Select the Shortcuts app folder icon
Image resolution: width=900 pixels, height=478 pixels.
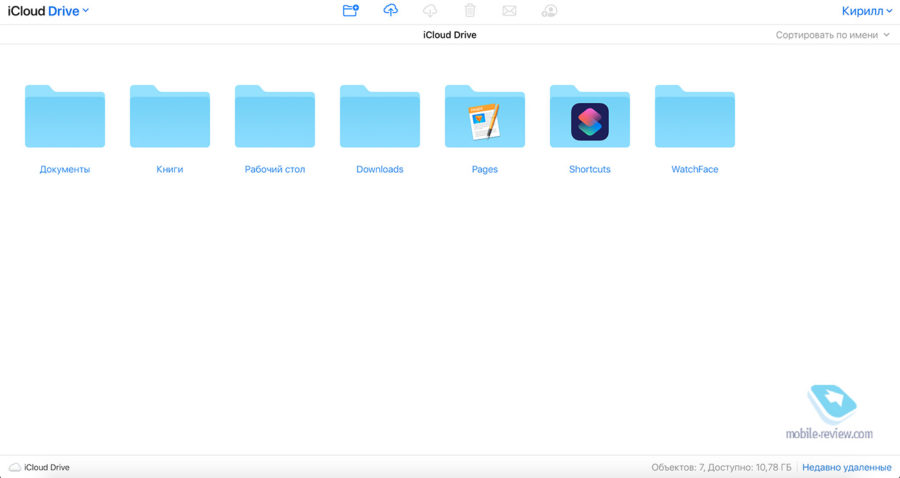click(590, 116)
